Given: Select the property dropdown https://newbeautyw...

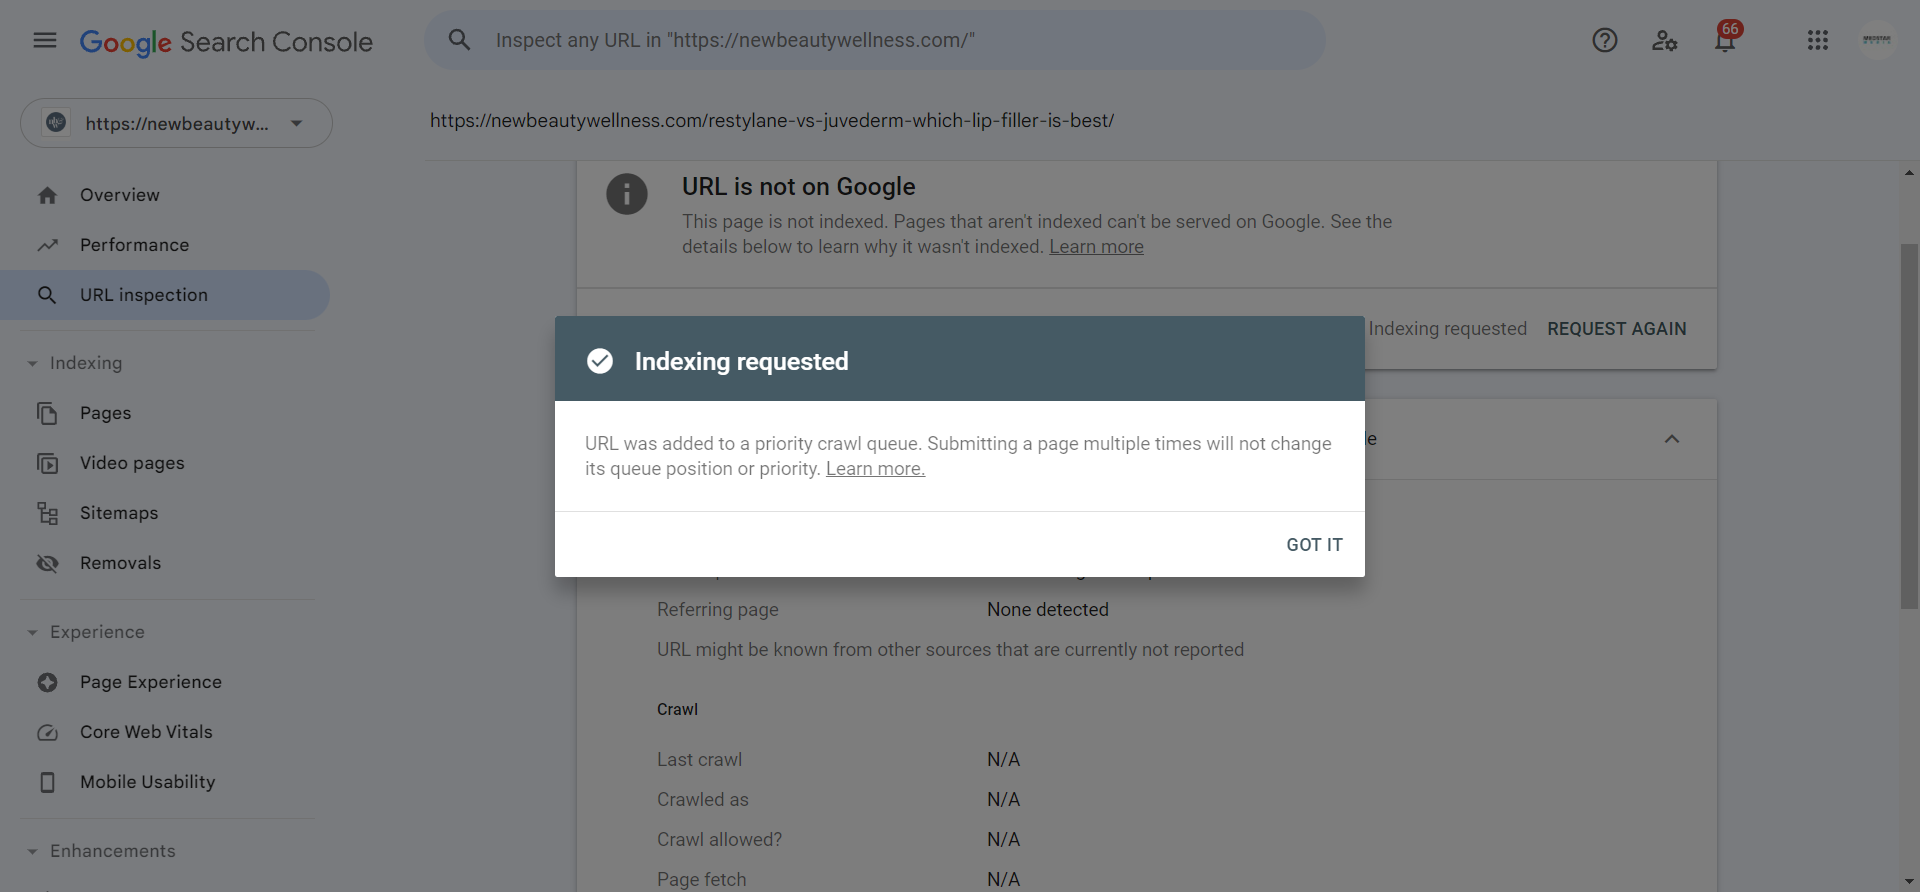Looking at the screenshot, I should coord(176,123).
